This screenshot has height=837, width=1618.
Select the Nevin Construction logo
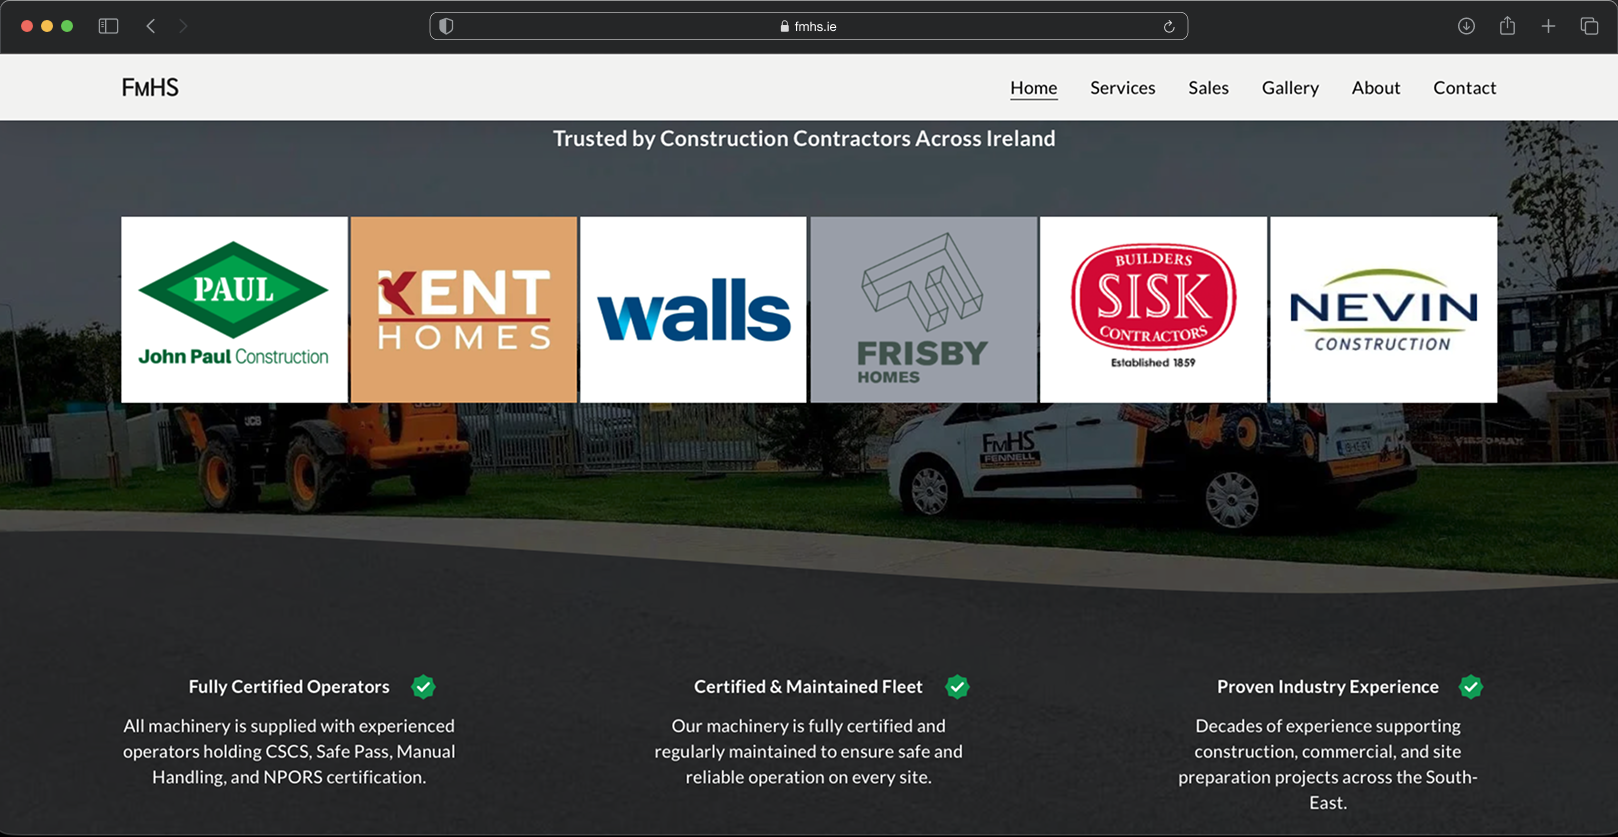tap(1383, 310)
